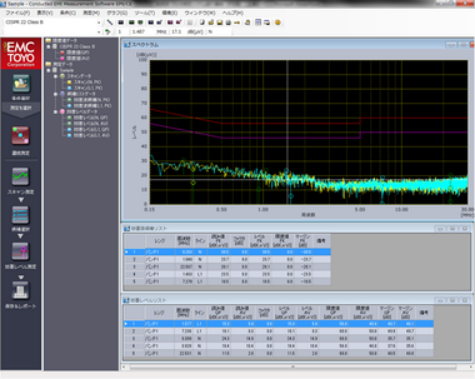
Task: Open the condition selection folder icon in sidebar
Action: pyautogui.click(x=21, y=83)
